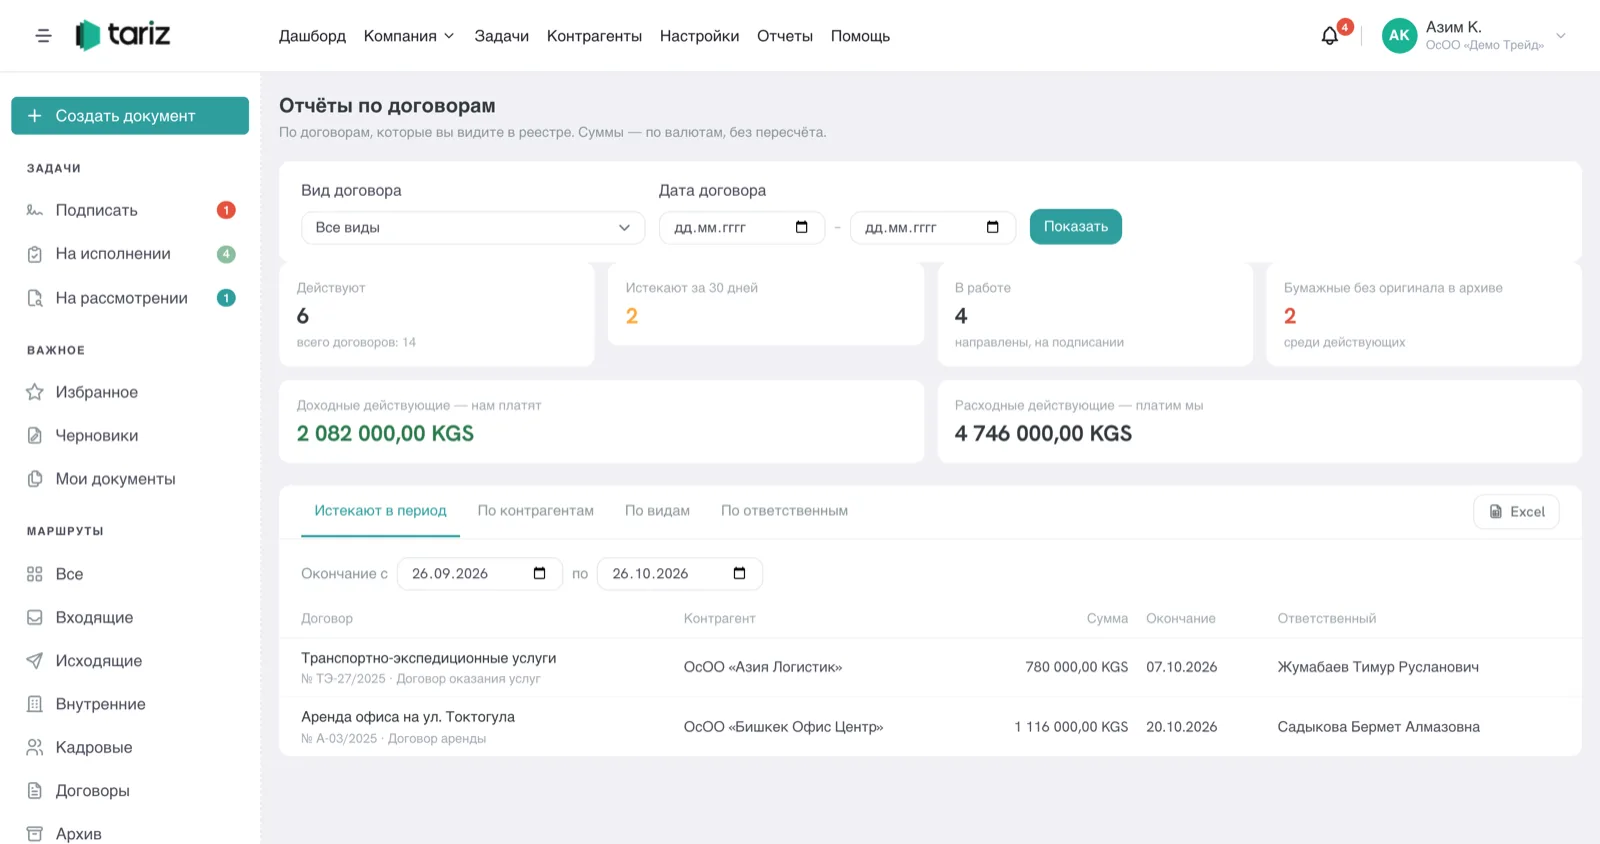This screenshot has width=1600, height=844.
Task: Open Отчеты in the top menu
Action: (x=785, y=36)
